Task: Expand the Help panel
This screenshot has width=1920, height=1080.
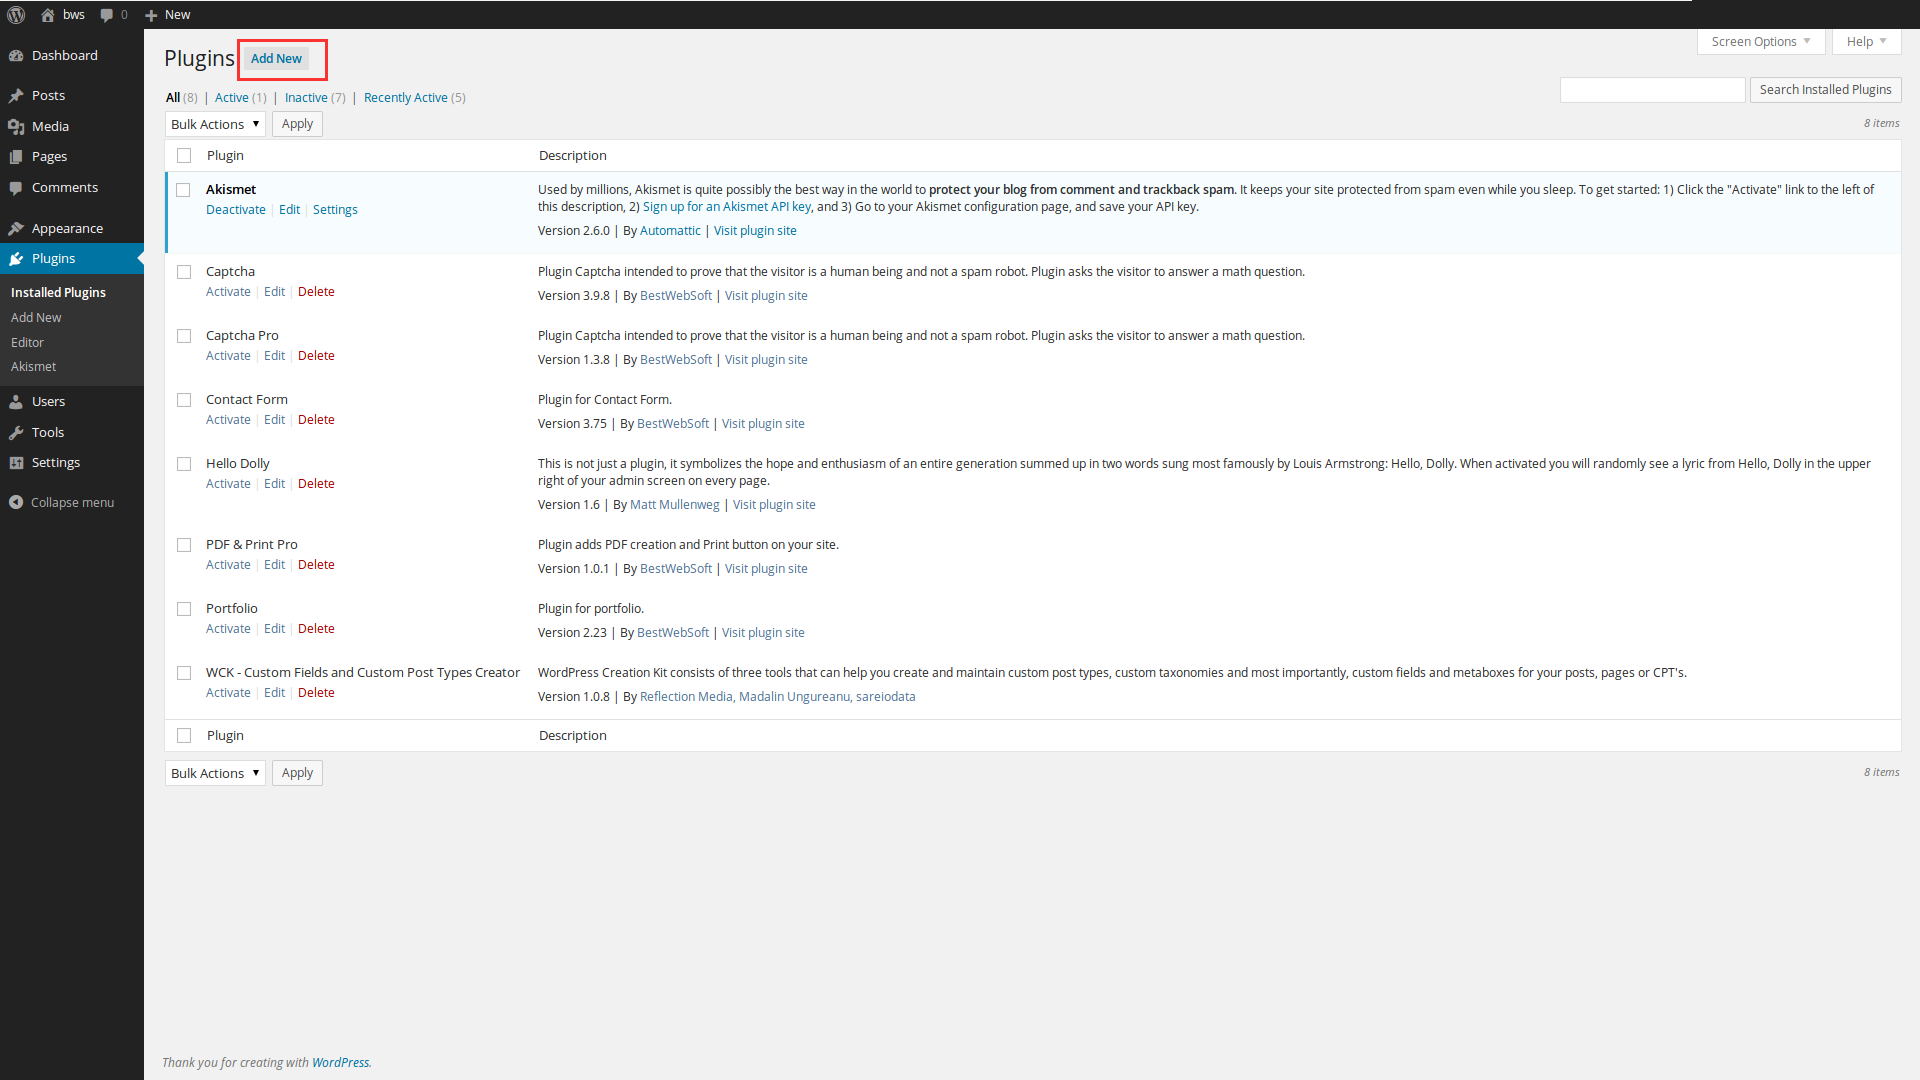Action: pyautogui.click(x=1864, y=41)
